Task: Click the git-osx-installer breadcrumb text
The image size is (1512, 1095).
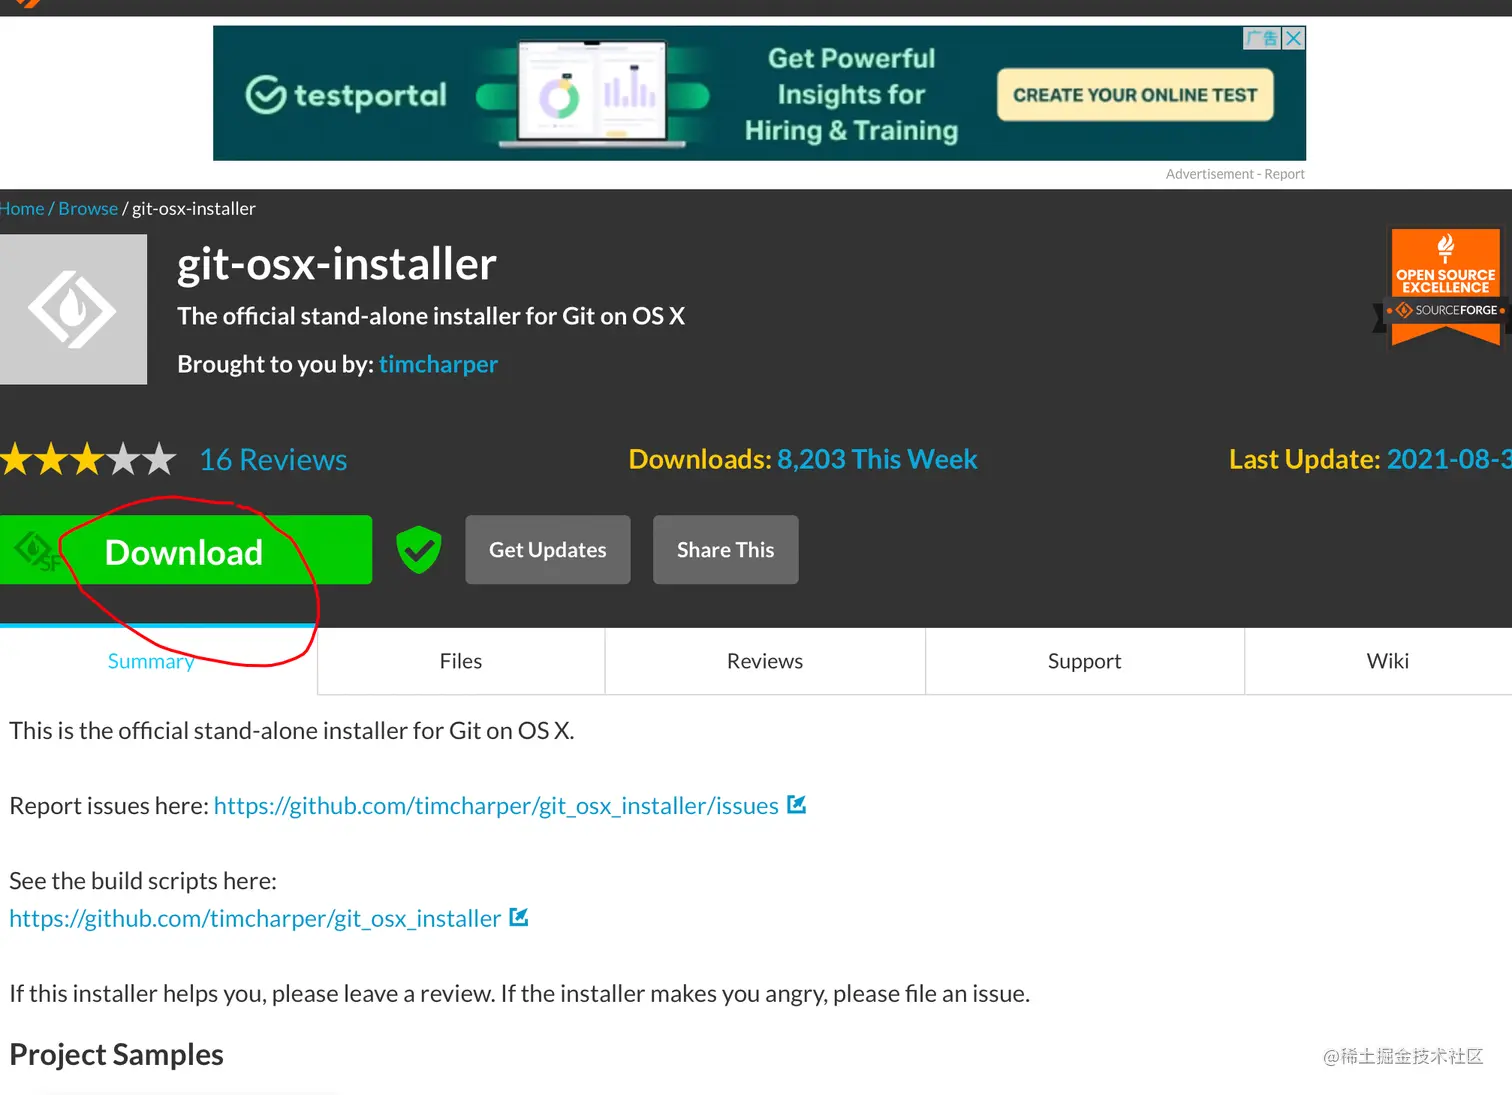Action: tap(194, 209)
